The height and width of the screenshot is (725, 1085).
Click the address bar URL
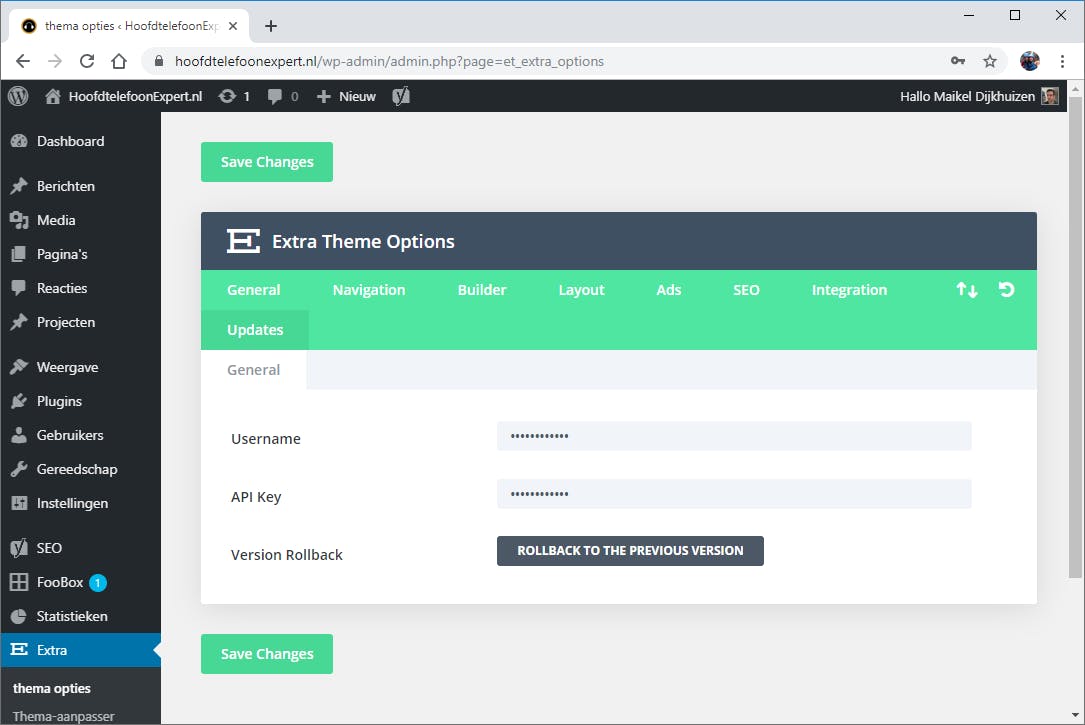click(389, 62)
